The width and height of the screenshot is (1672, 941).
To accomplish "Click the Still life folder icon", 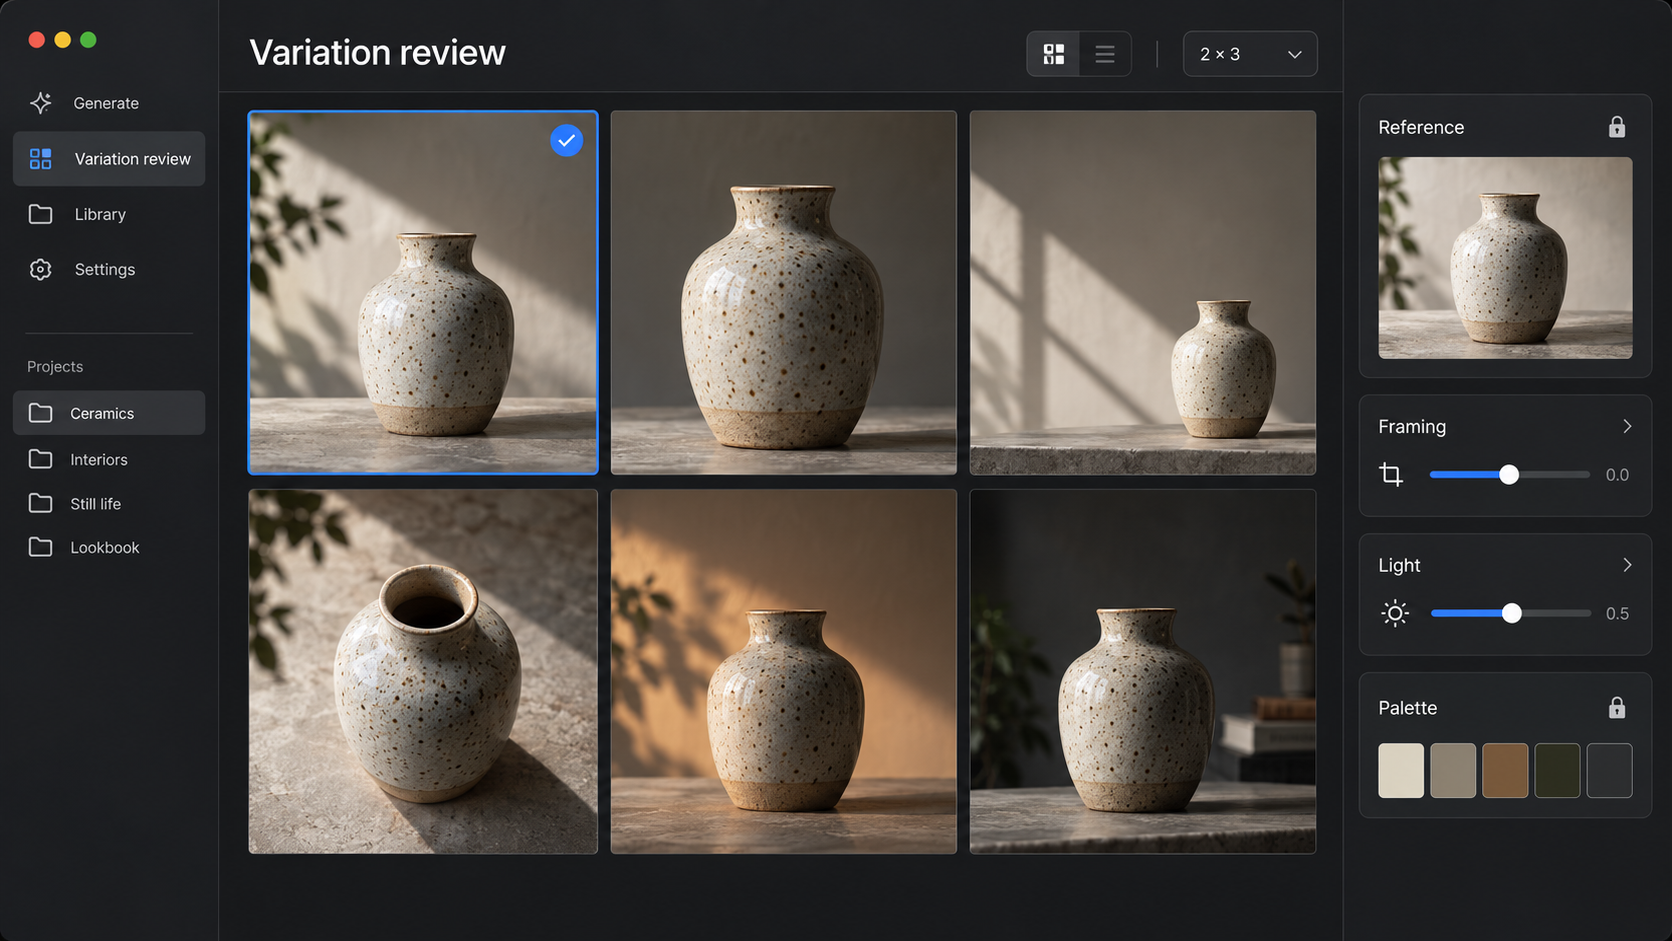I will pos(40,503).
